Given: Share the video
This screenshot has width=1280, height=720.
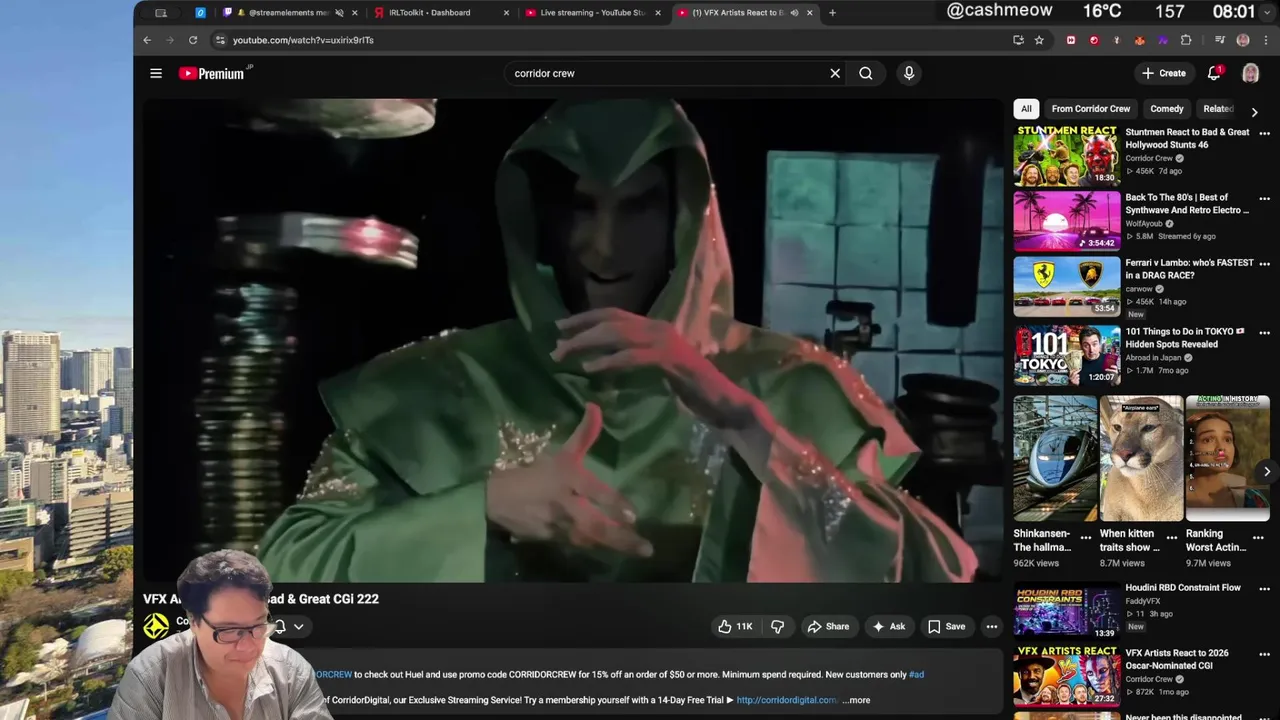Looking at the screenshot, I should tap(828, 627).
